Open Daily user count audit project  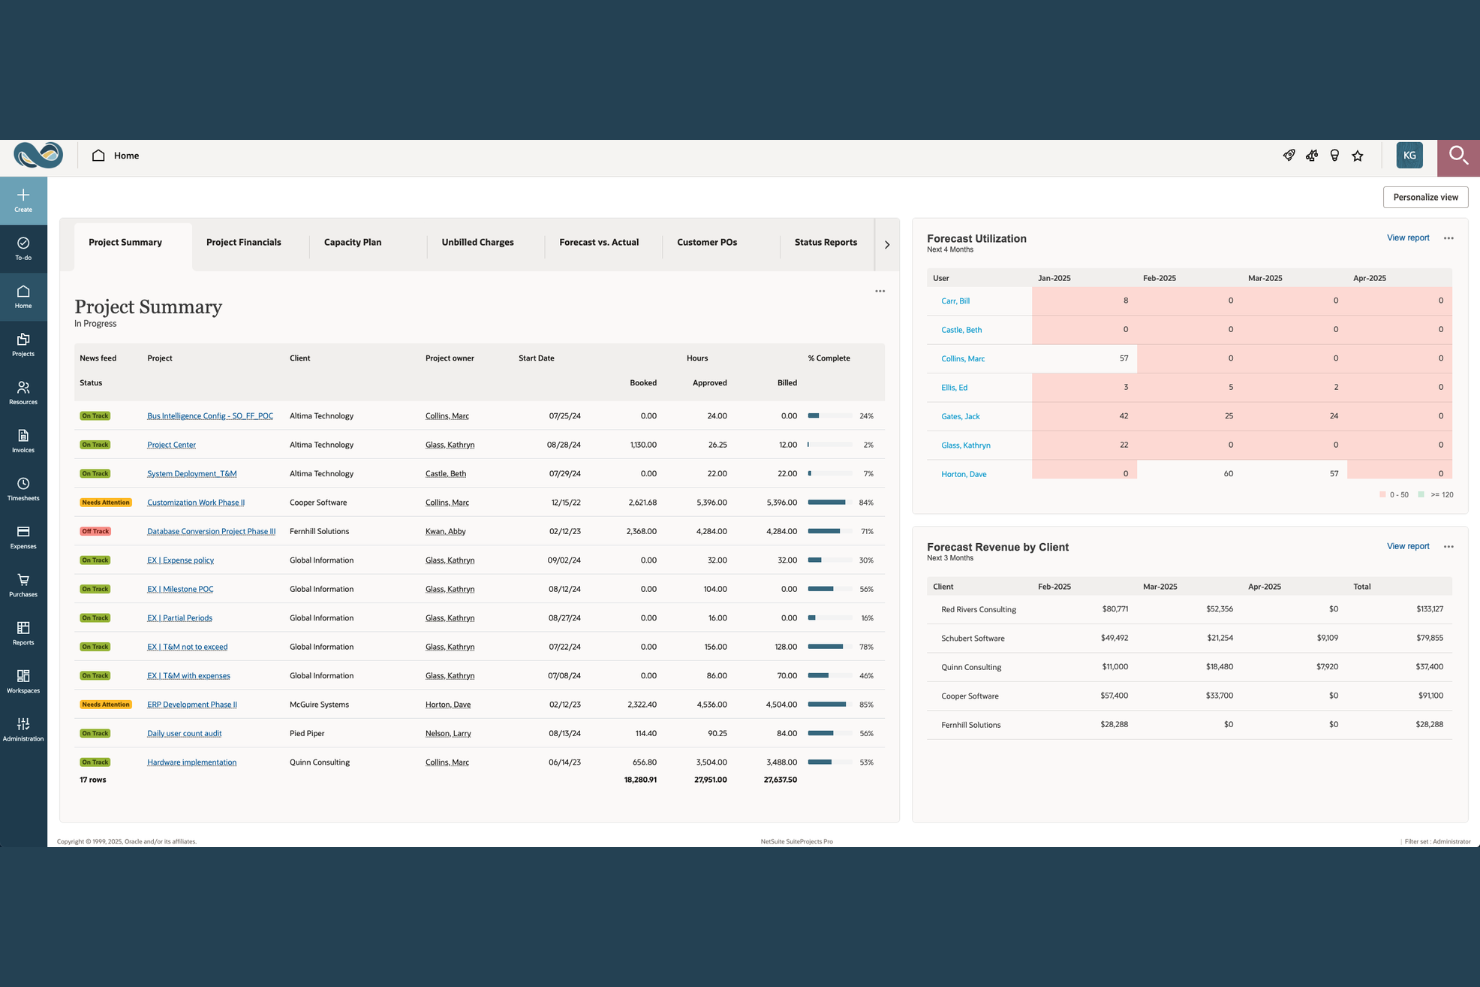pos(184,734)
